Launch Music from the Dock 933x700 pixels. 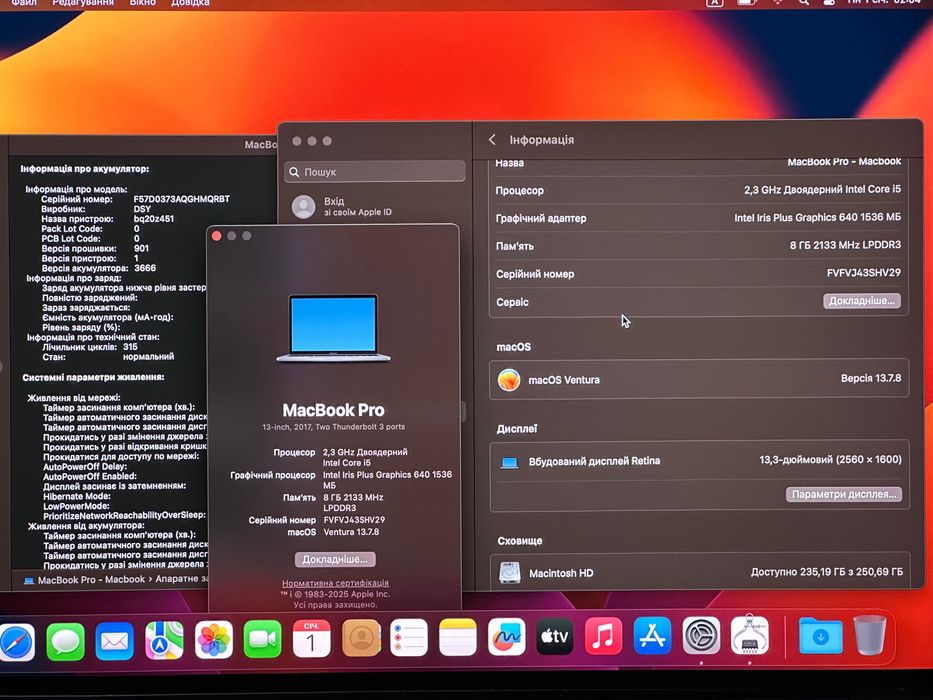603,636
